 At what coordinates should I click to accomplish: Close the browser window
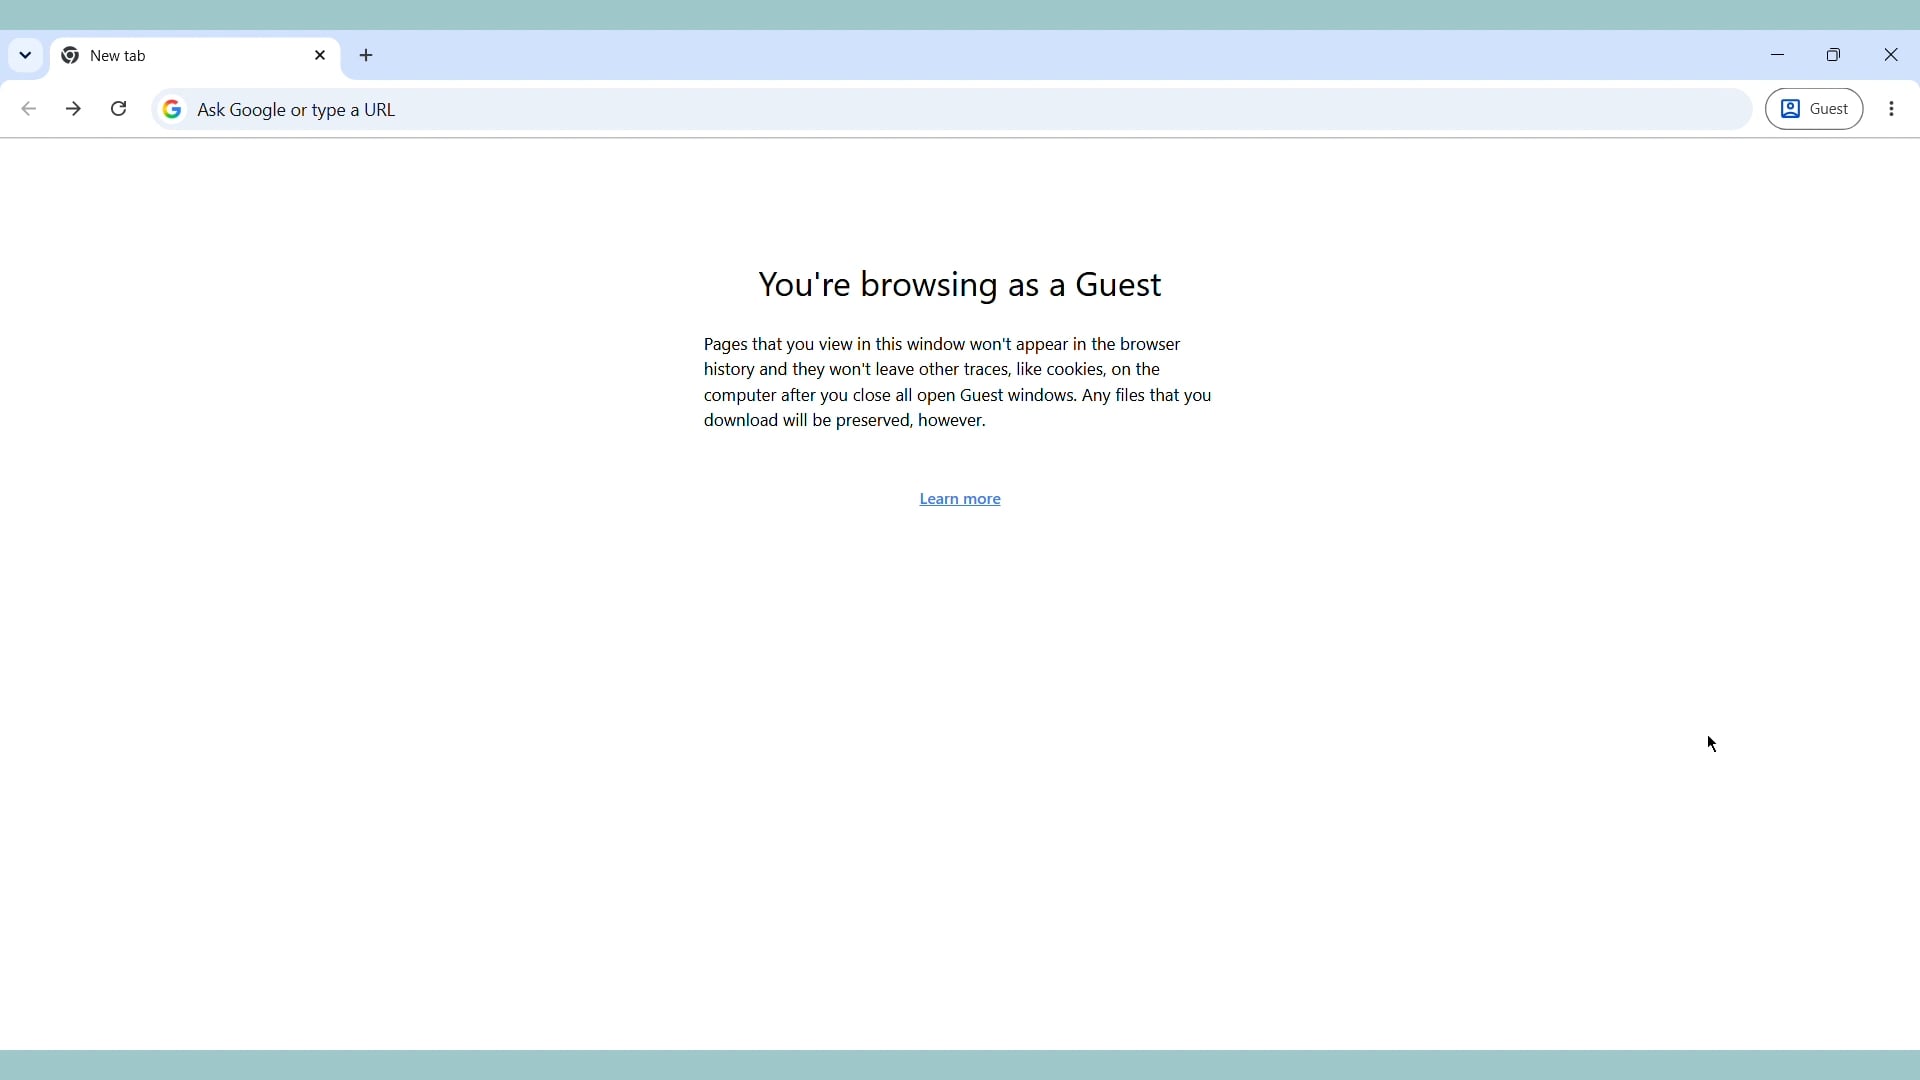point(1893,56)
